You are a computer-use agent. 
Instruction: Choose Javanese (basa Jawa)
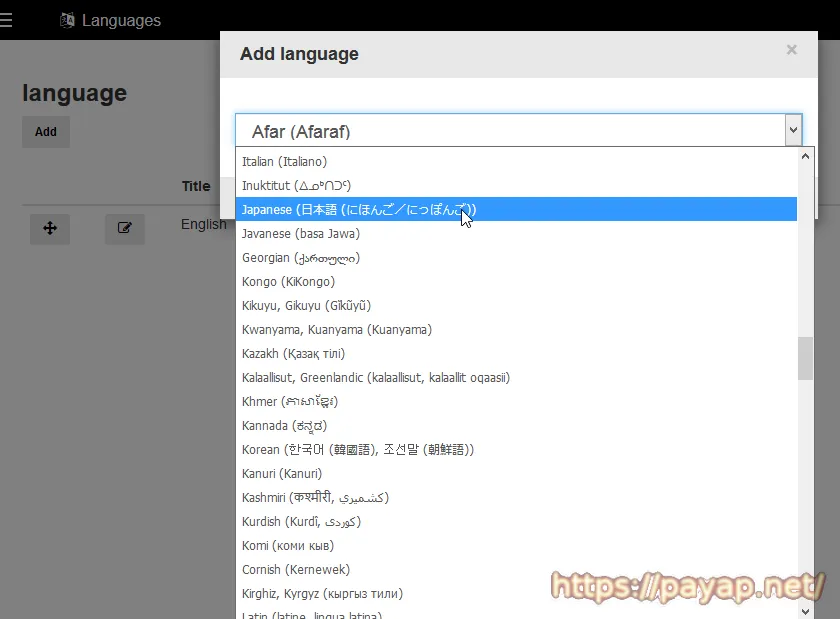coord(300,234)
